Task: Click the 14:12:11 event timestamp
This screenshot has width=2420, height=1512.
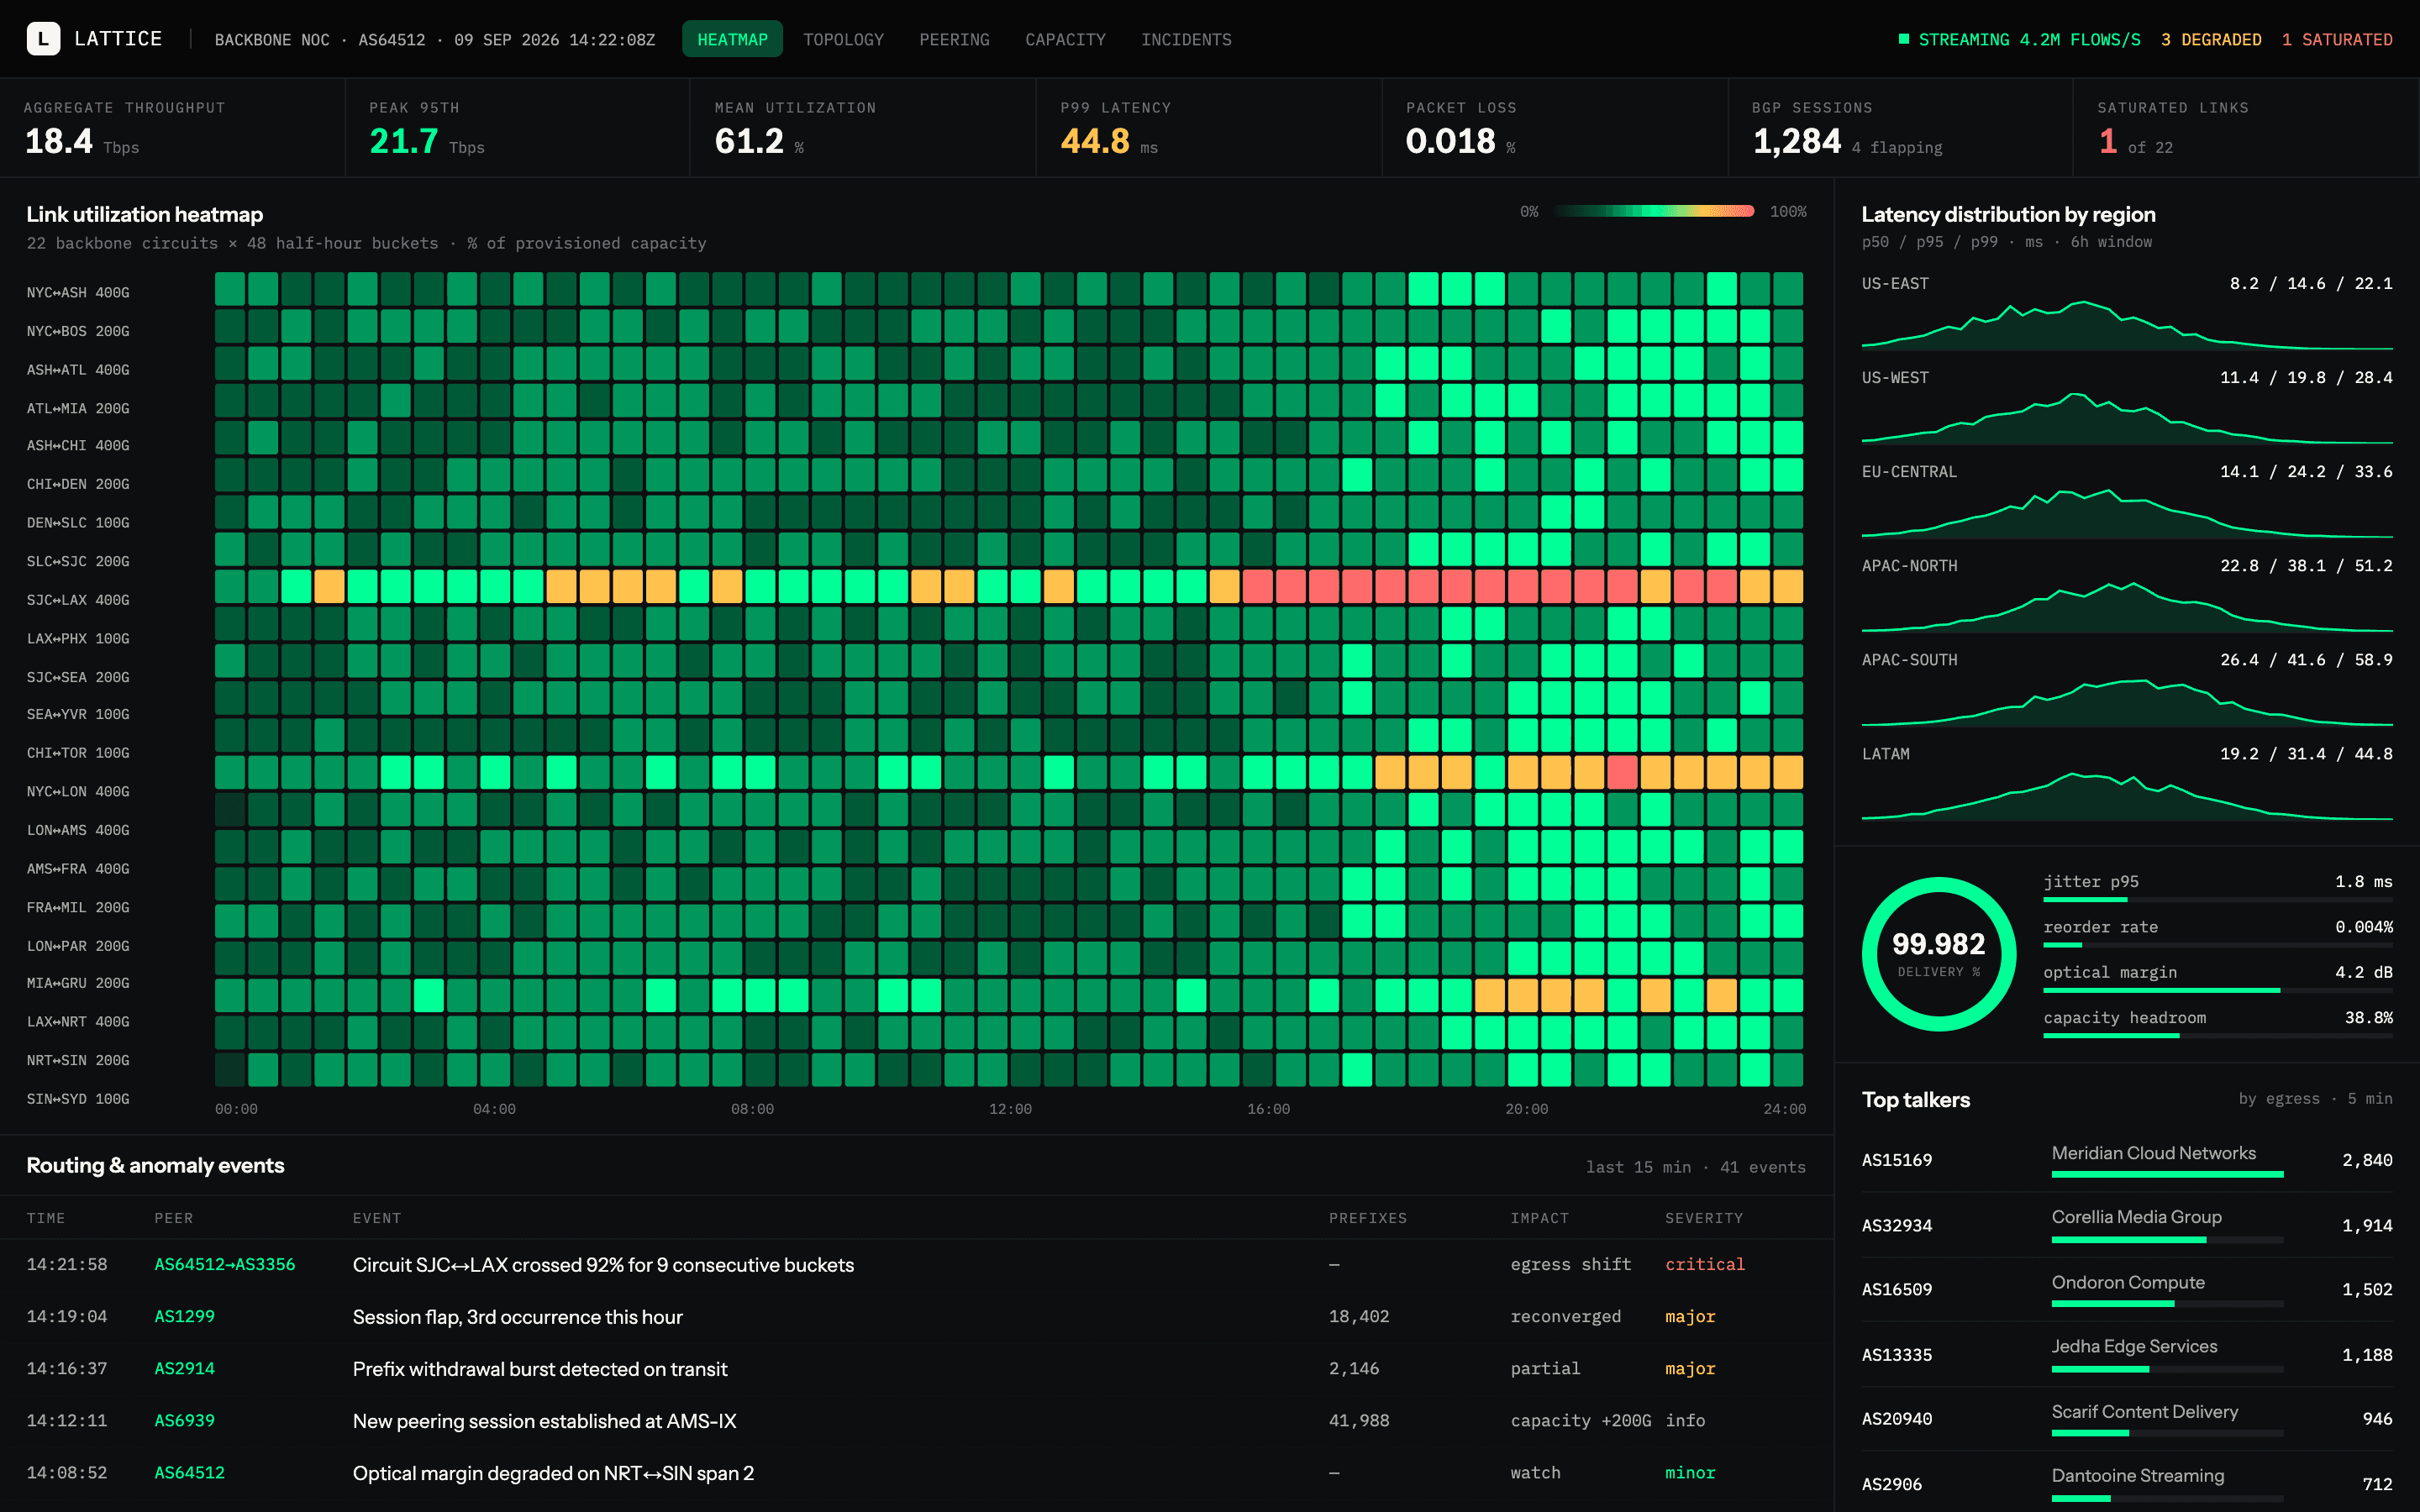Action: coord(66,1420)
